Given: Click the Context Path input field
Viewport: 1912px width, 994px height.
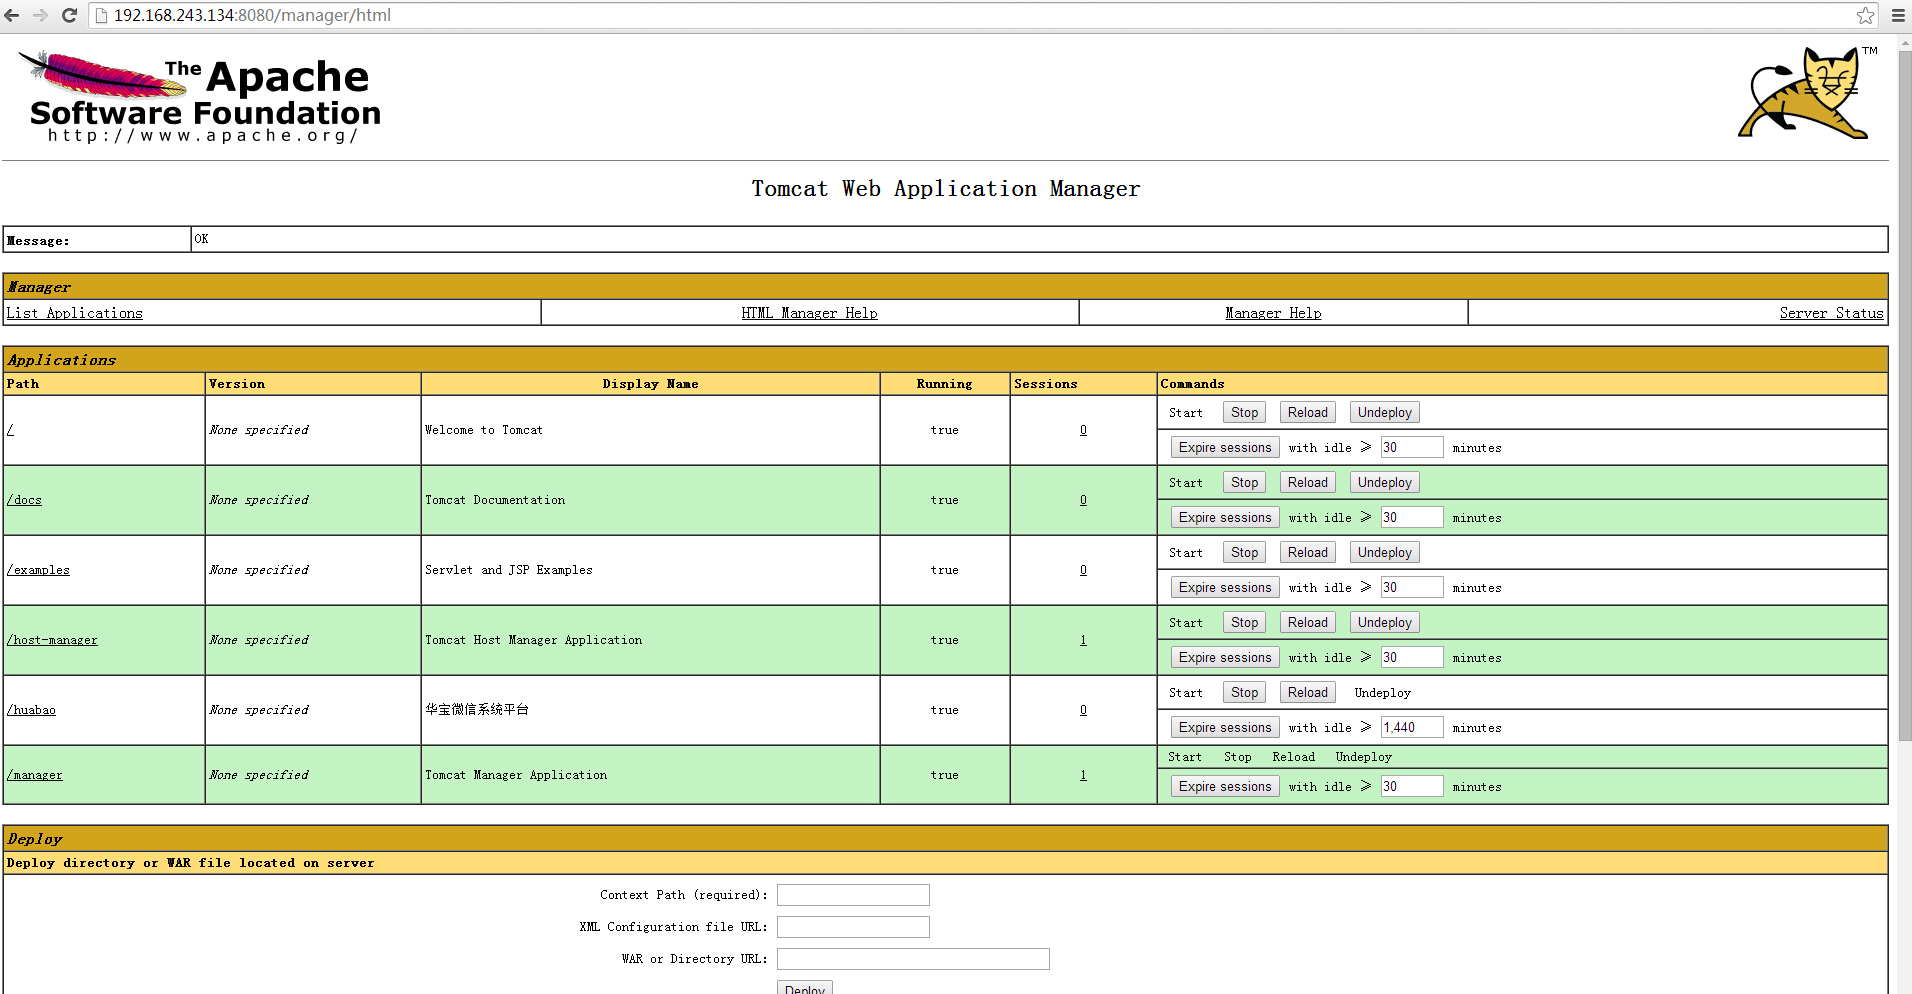Looking at the screenshot, I should tap(853, 895).
